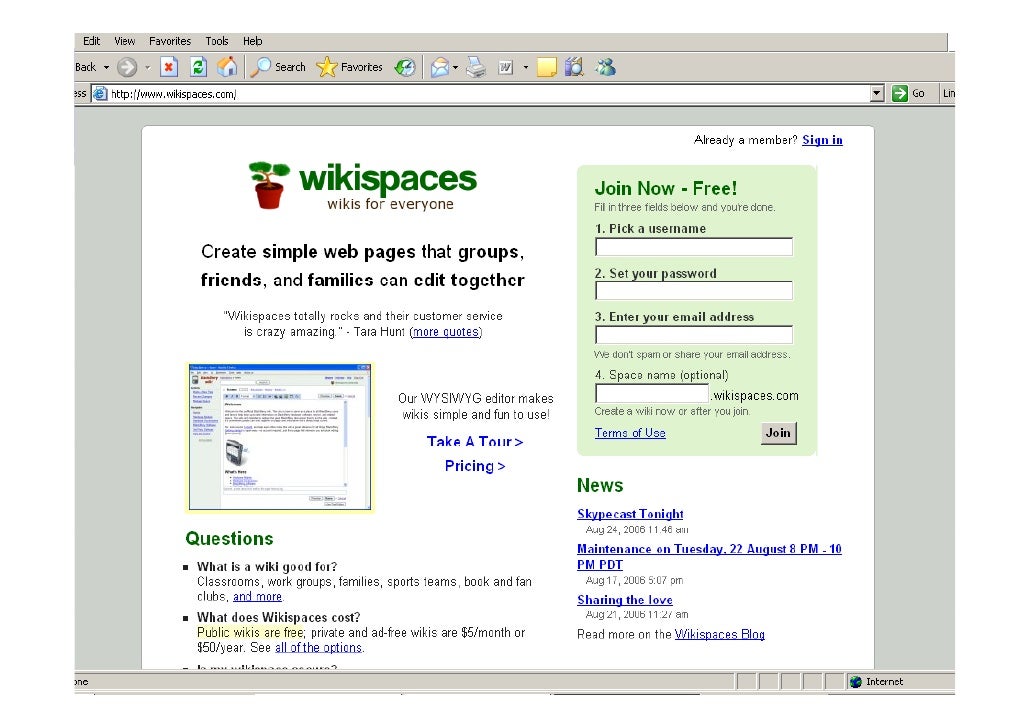
Task: Open the Favorites menu
Action: [x=170, y=41]
